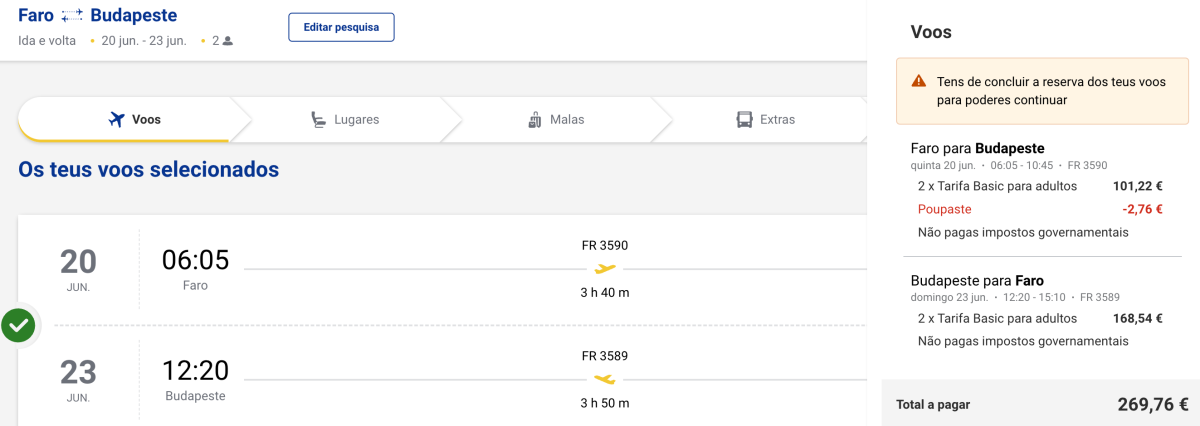Click the Editar pesquisa button
1200x426 pixels.
[x=341, y=27]
